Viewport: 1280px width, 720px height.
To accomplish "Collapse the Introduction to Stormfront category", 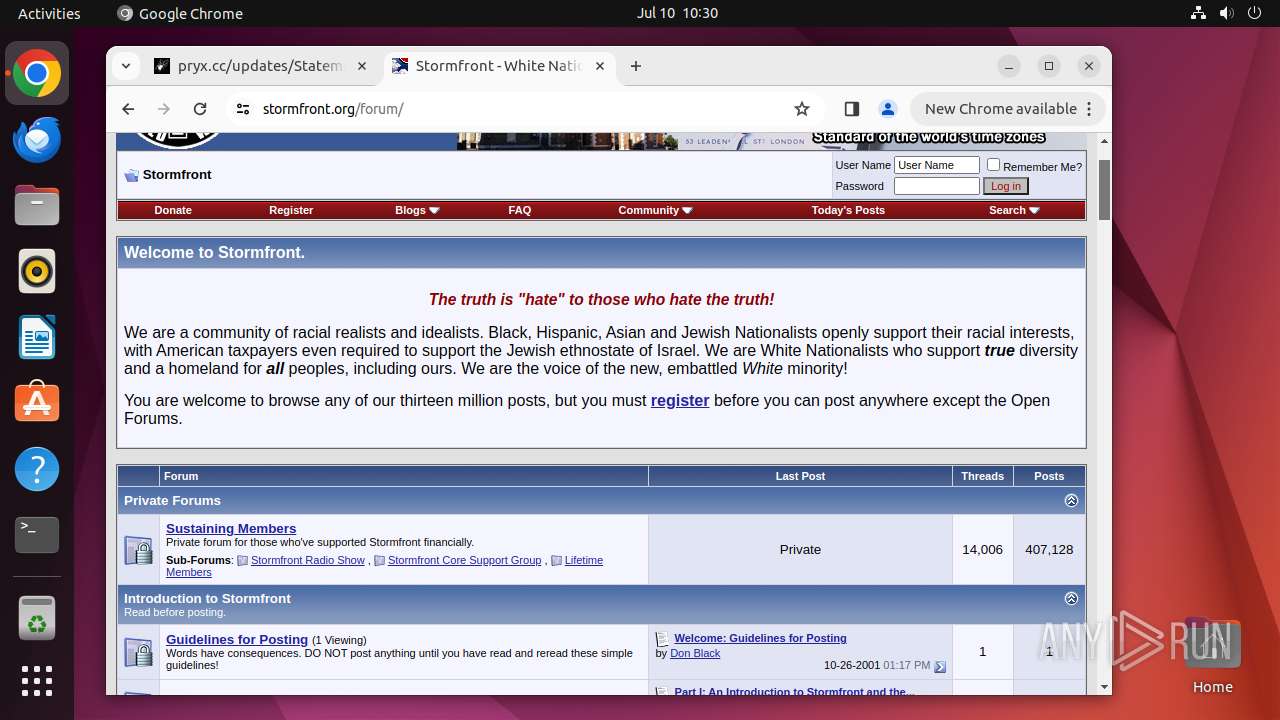I will point(1071,599).
